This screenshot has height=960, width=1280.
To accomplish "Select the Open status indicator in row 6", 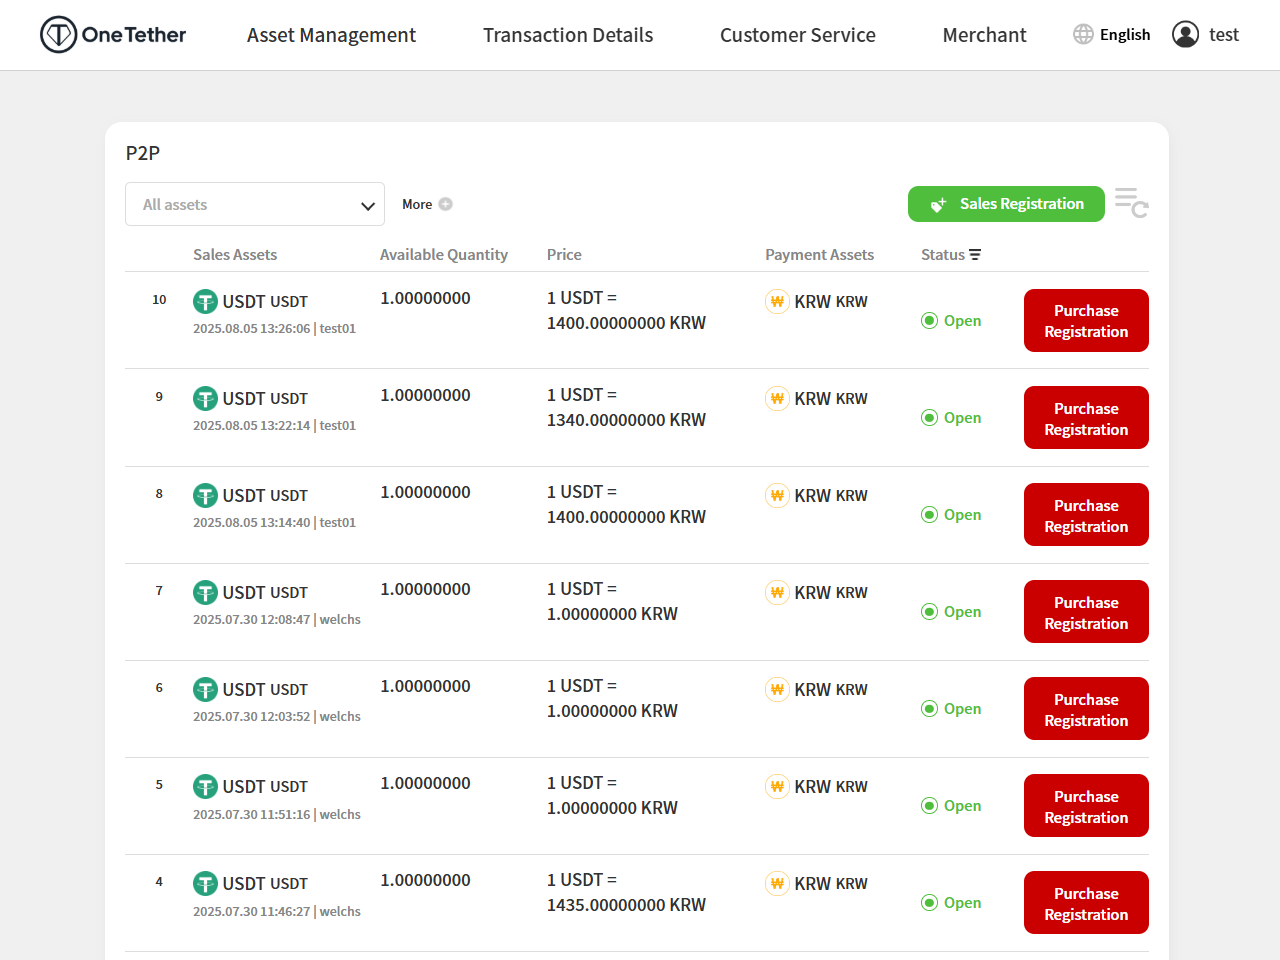I will (x=951, y=709).
